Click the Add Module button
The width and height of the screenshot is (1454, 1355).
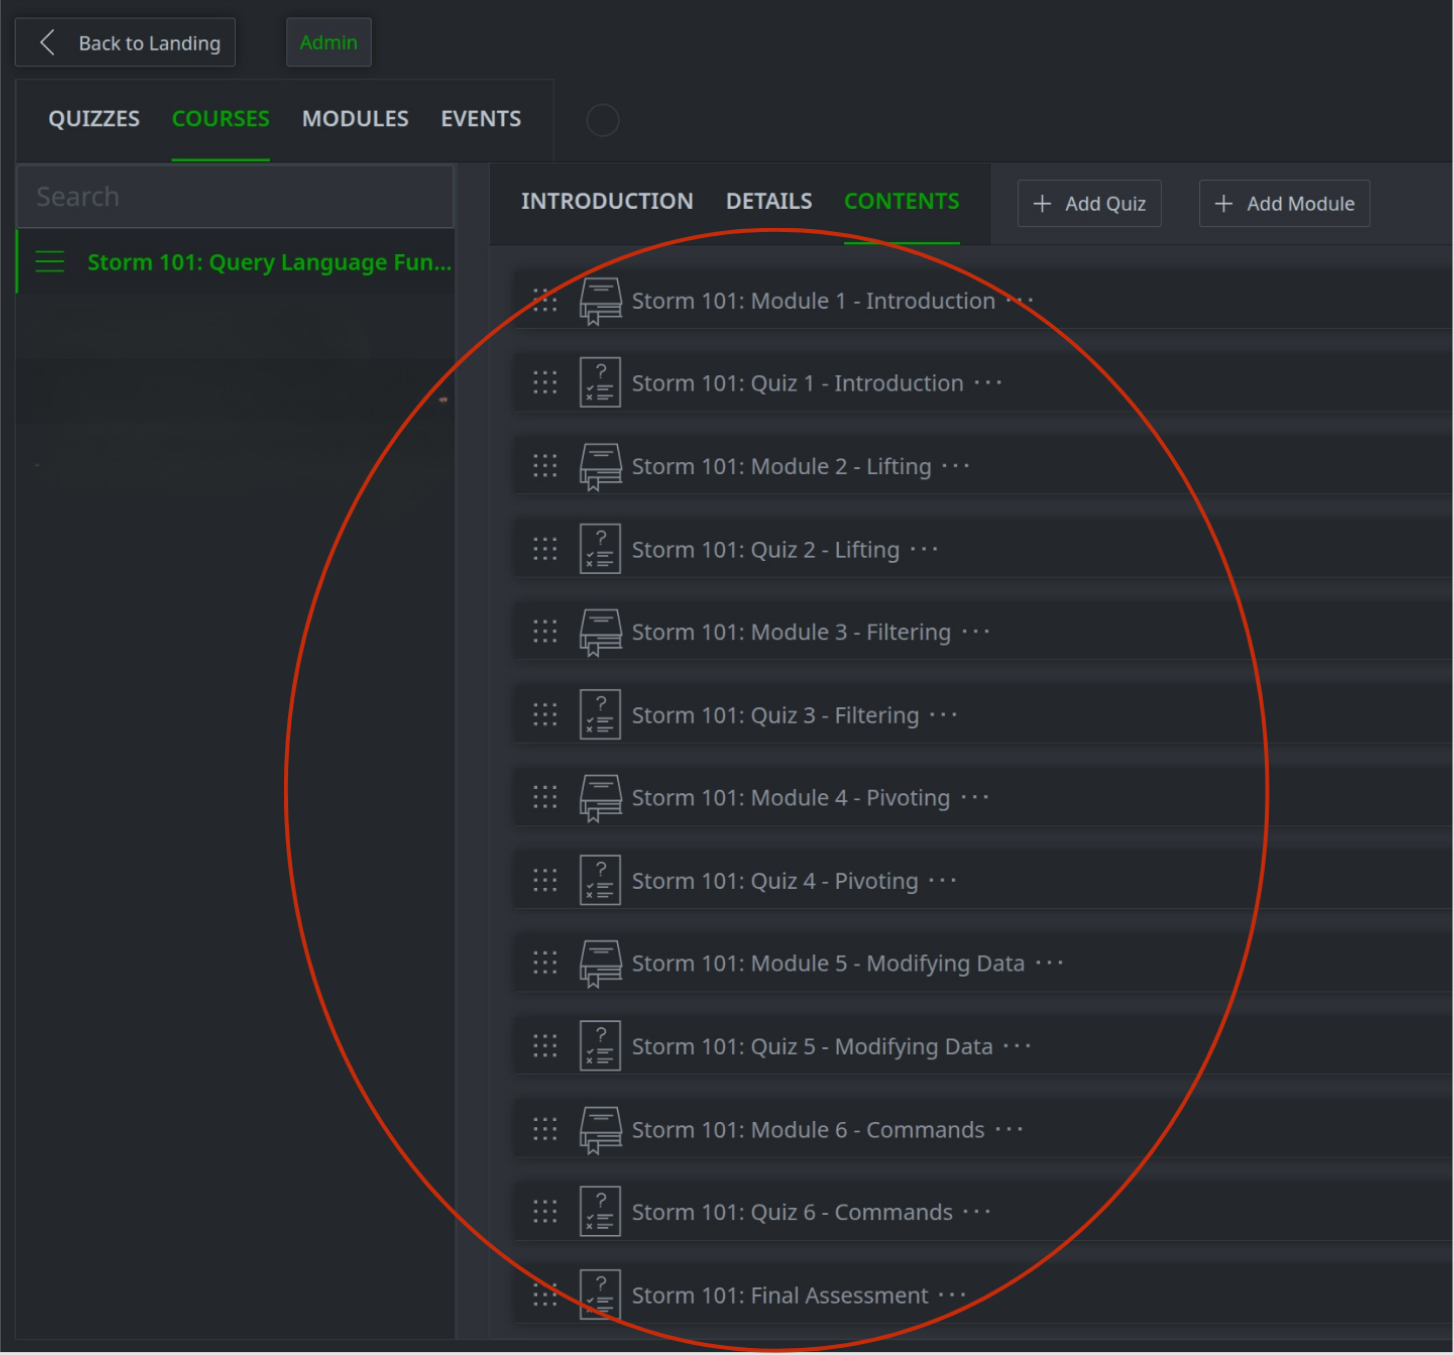pos(1284,204)
